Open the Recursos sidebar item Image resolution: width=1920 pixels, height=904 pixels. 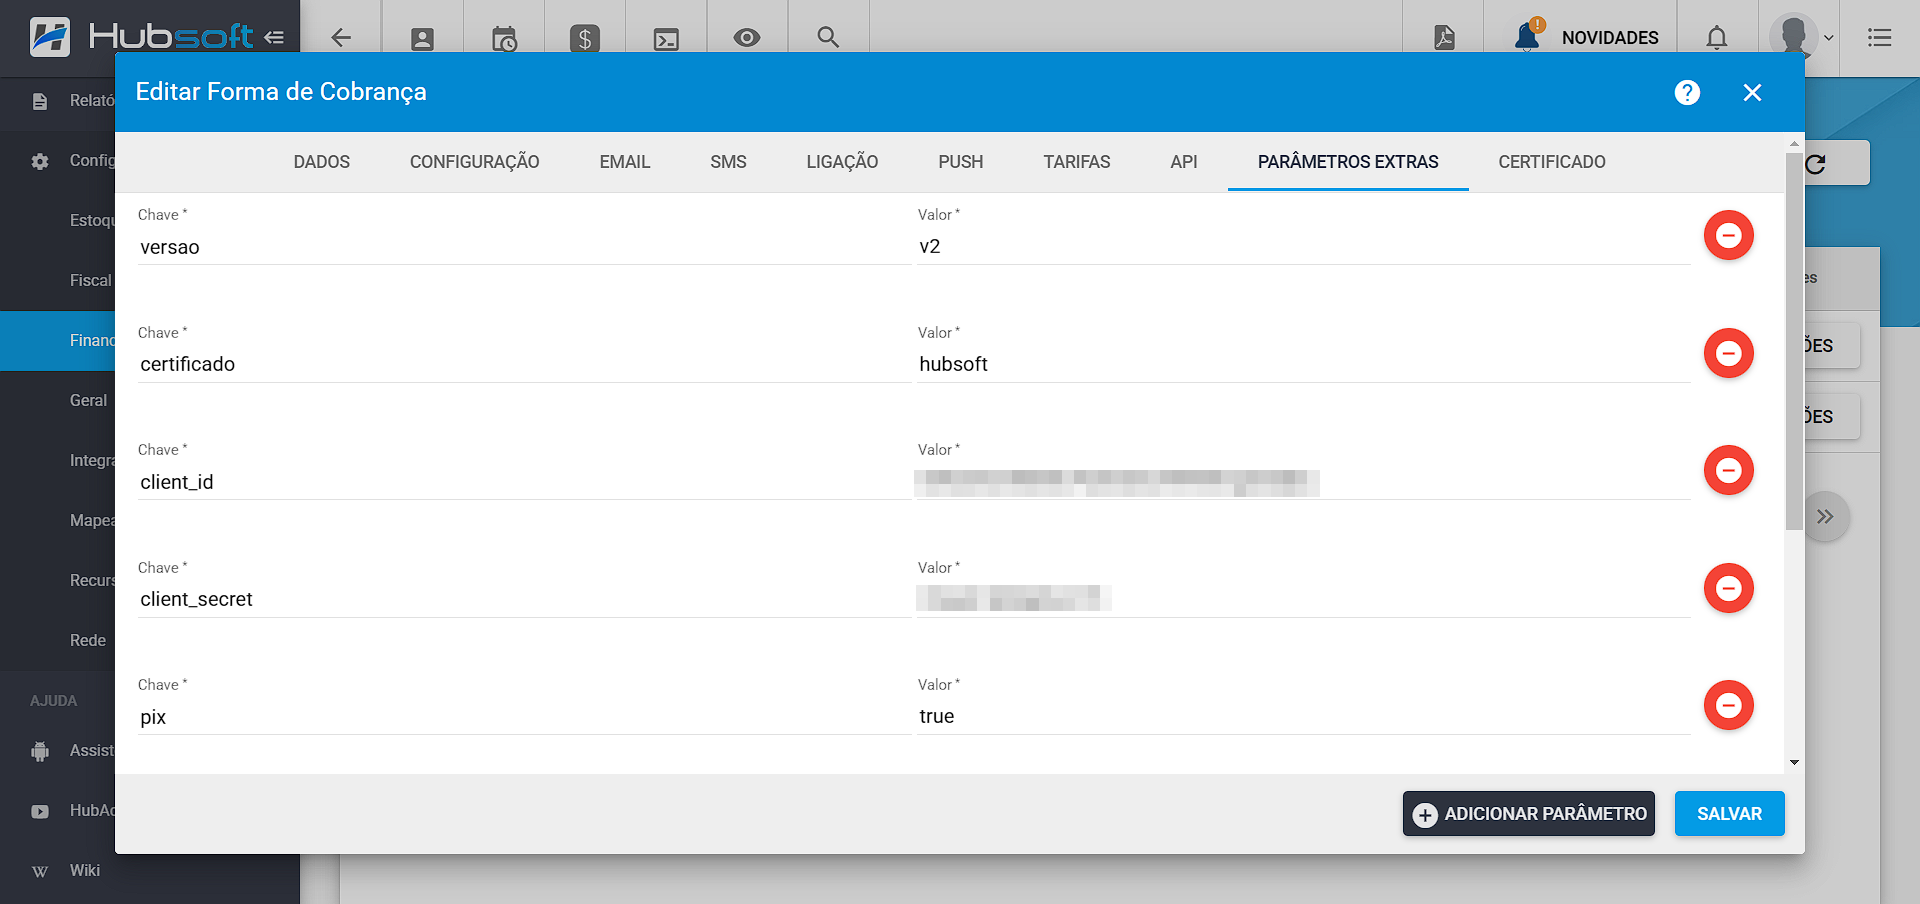point(58,581)
